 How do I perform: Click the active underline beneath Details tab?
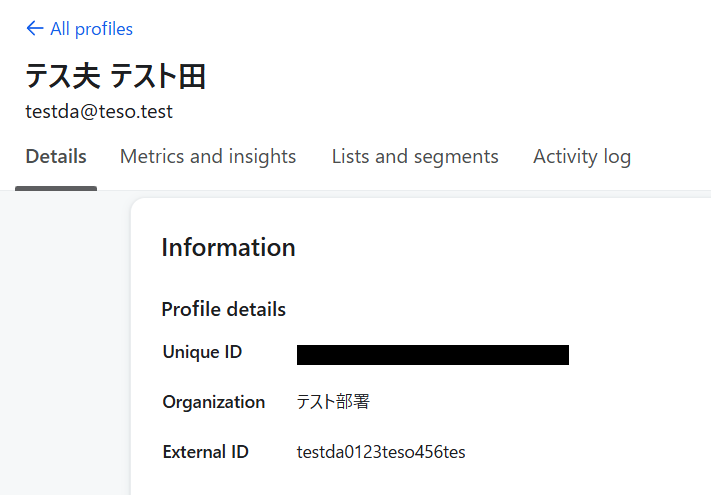click(x=56, y=187)
